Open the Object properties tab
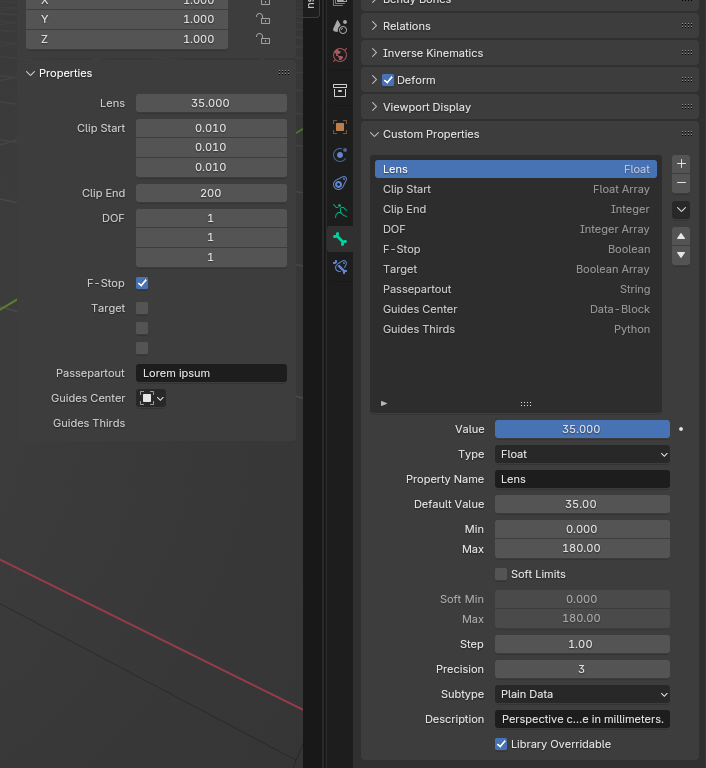The image size is (706, 768). [x=340, y=127]
